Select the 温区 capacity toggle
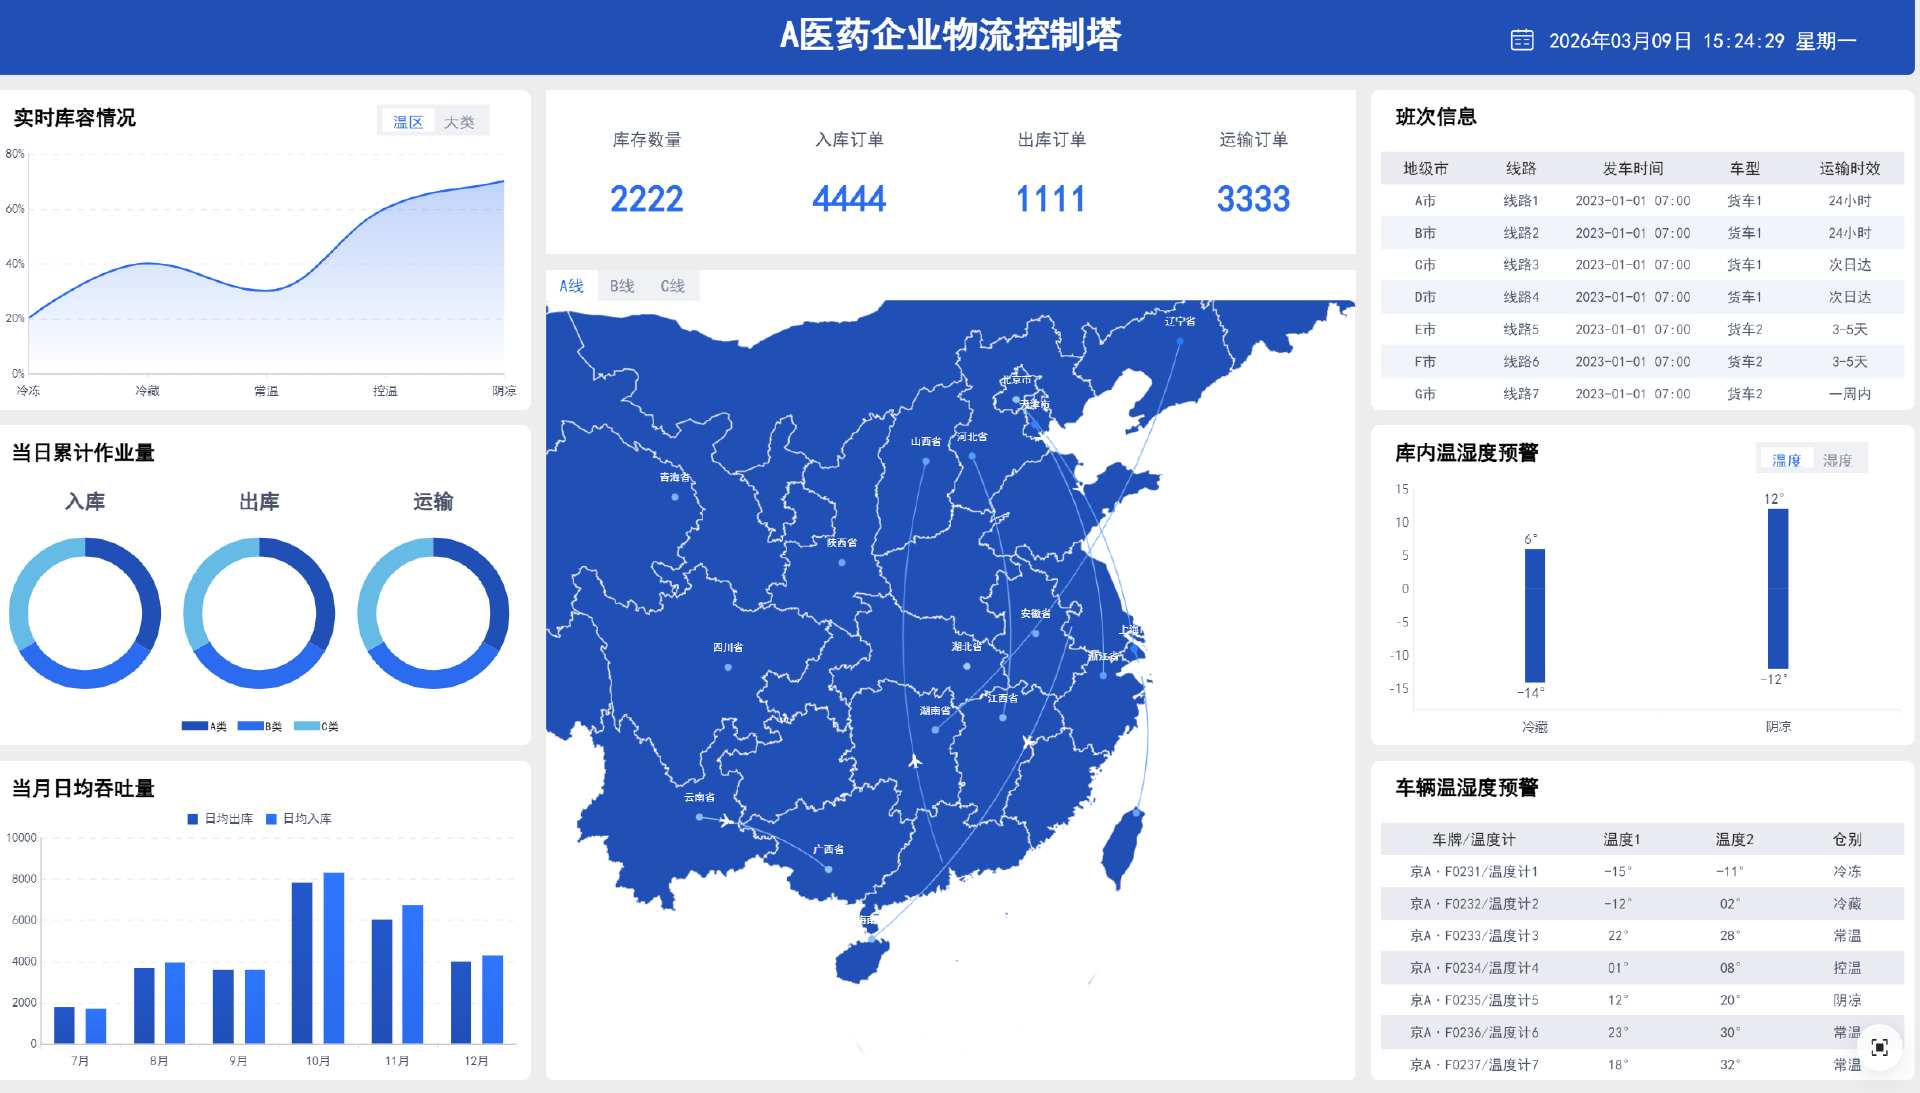This screenshot has width=1920, height=1093. [408, 122]
